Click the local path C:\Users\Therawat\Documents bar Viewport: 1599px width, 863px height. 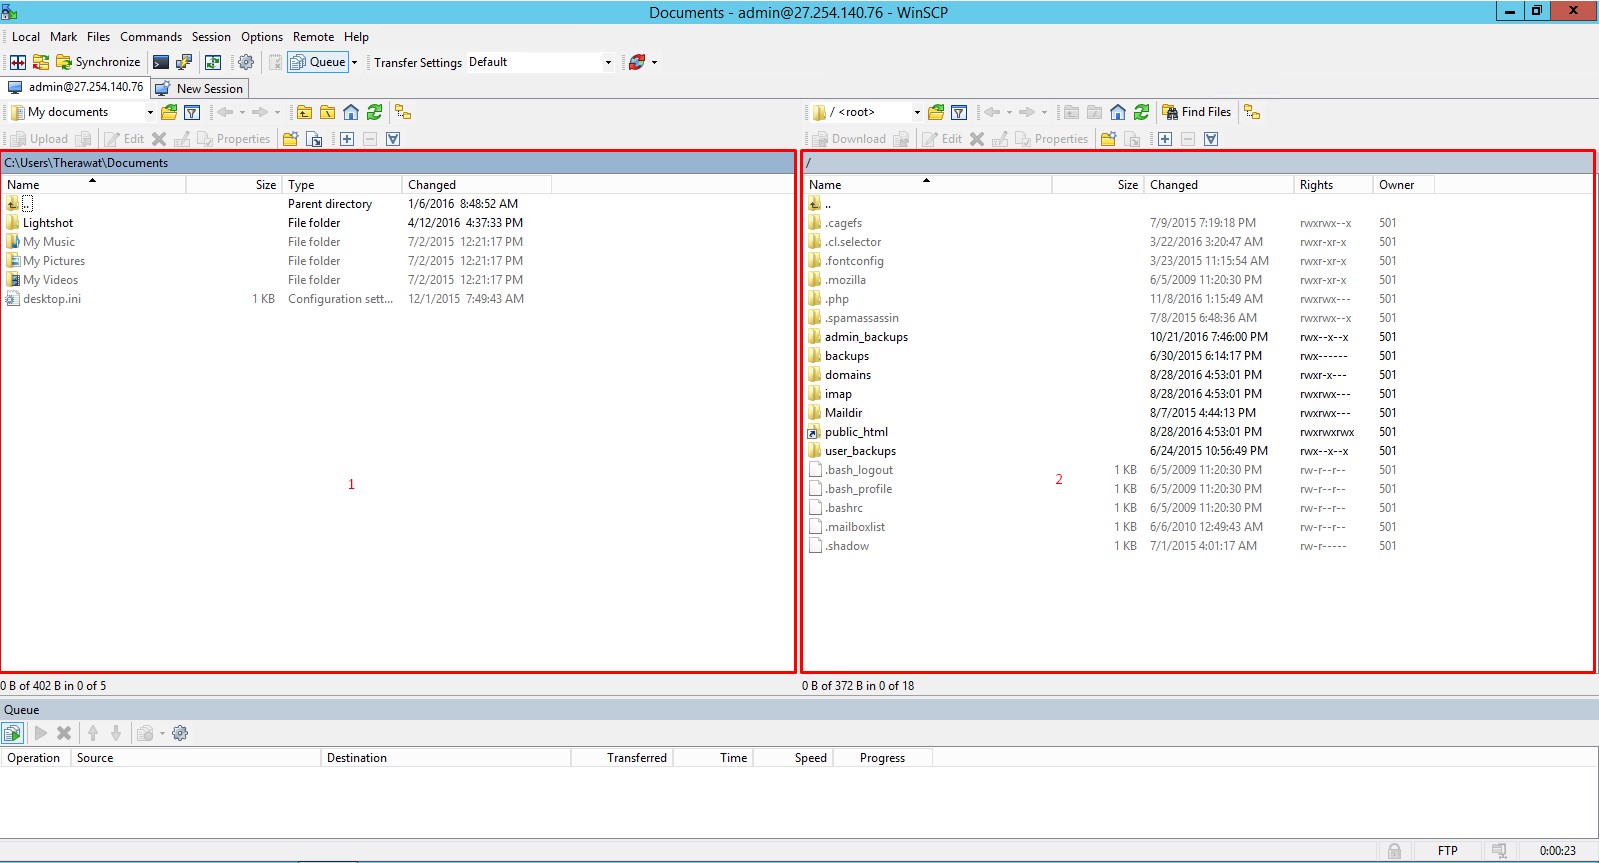pyautogui.click(x=398, y=163)
